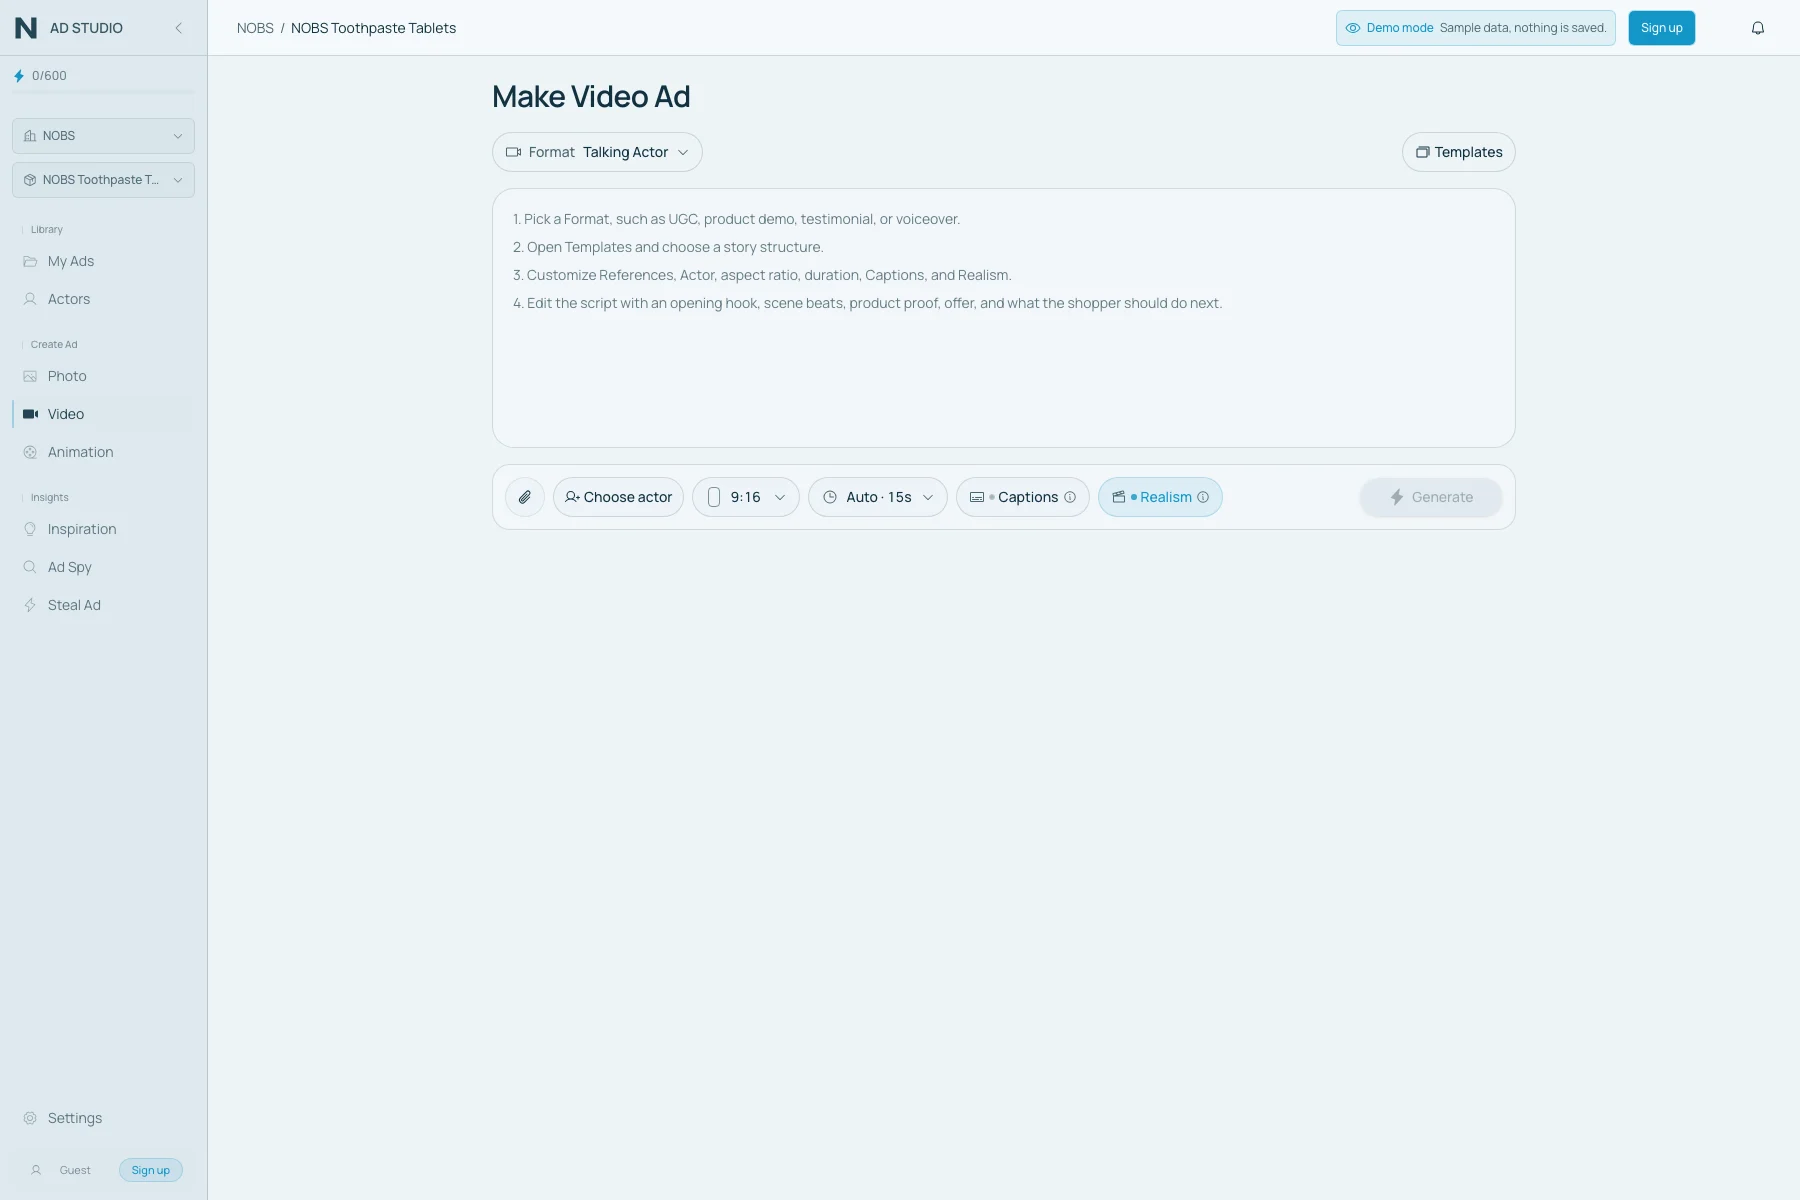Click into the script text area
The image size is (1800, 1200).
[1003, 318]
